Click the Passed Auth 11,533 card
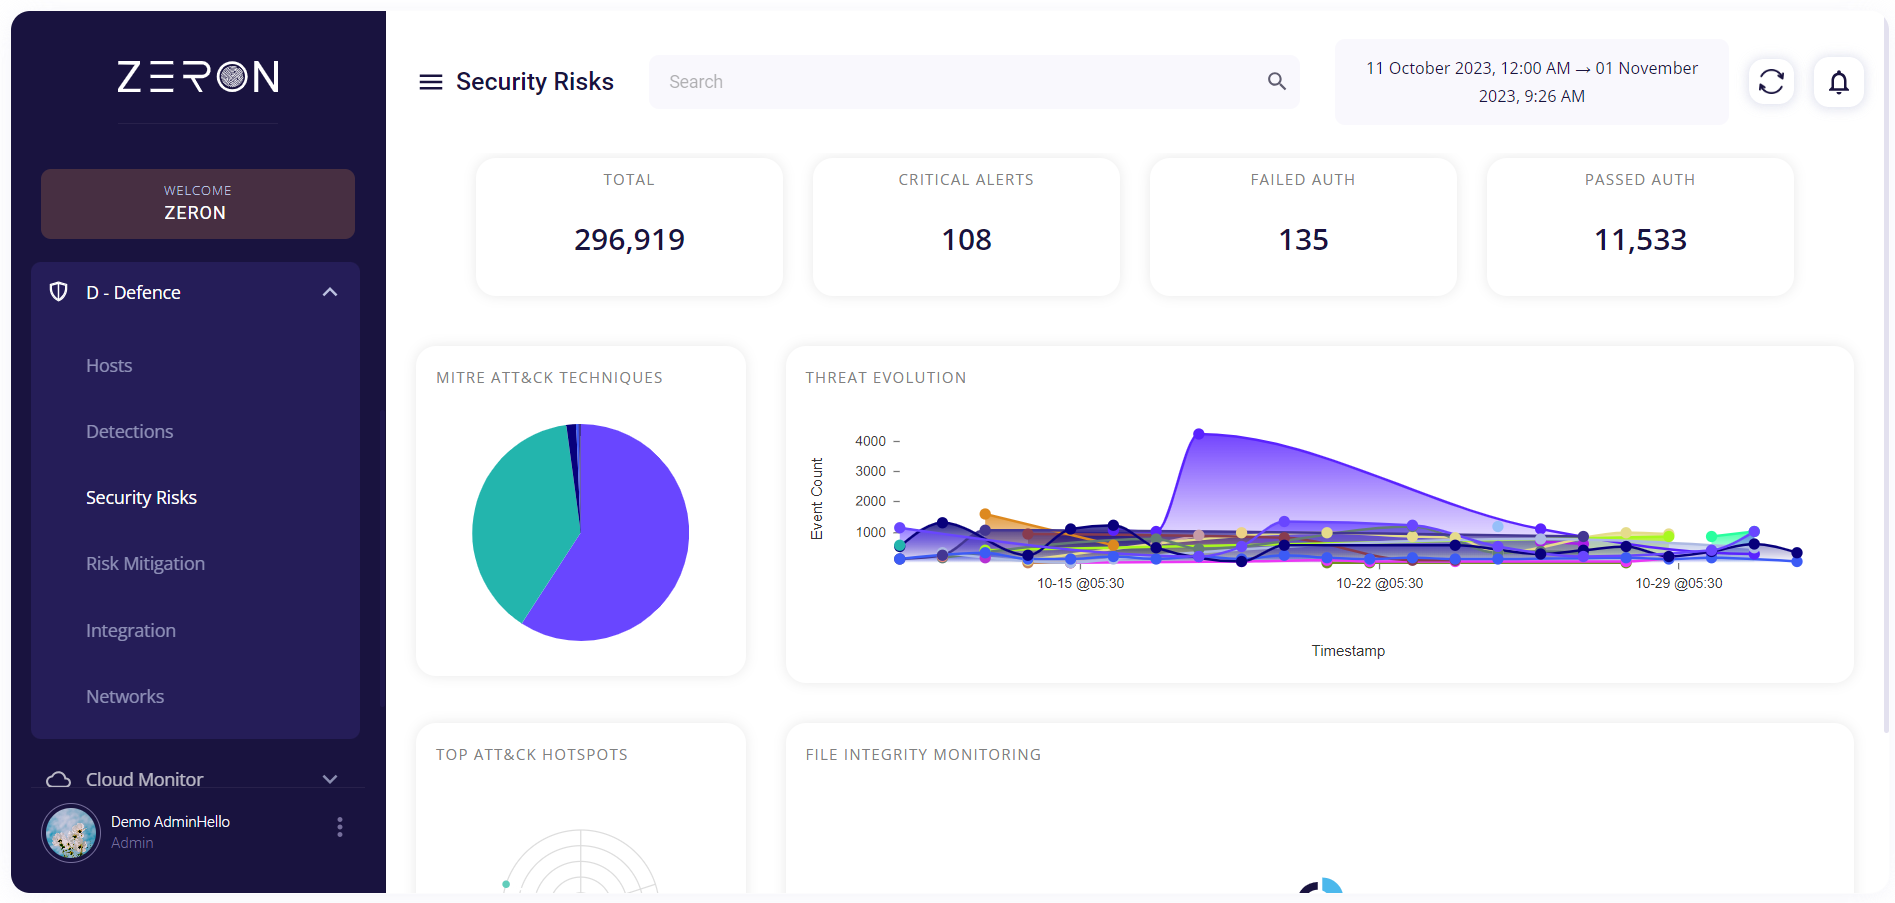 (x=1640, y=226)
